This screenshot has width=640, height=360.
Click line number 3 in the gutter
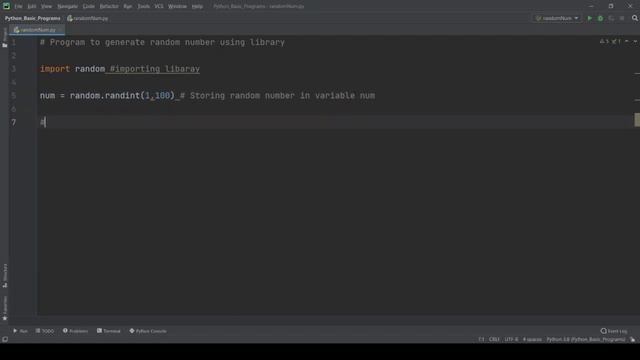coord(13,69)
